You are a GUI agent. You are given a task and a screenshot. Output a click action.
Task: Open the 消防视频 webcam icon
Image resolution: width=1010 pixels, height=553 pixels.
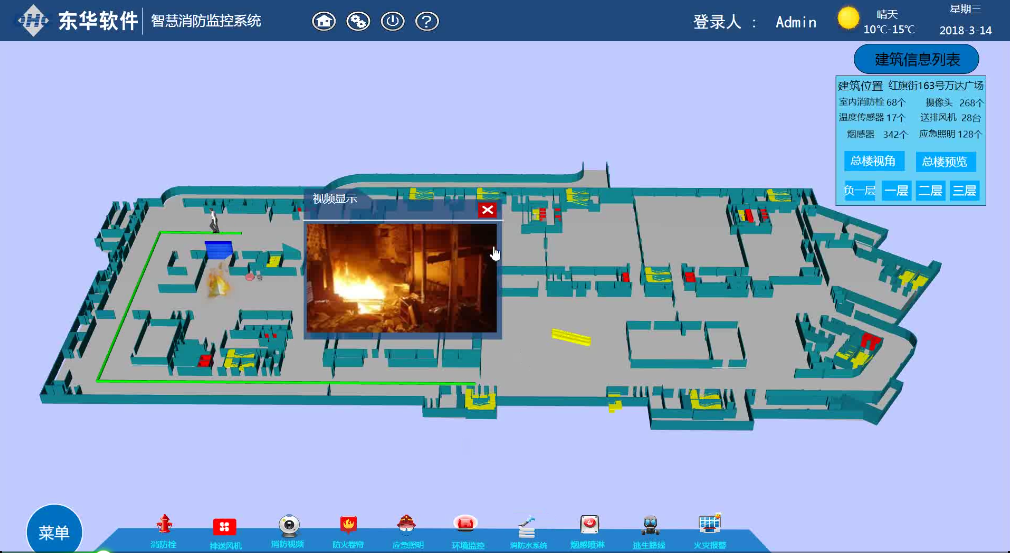pos(289,526)
